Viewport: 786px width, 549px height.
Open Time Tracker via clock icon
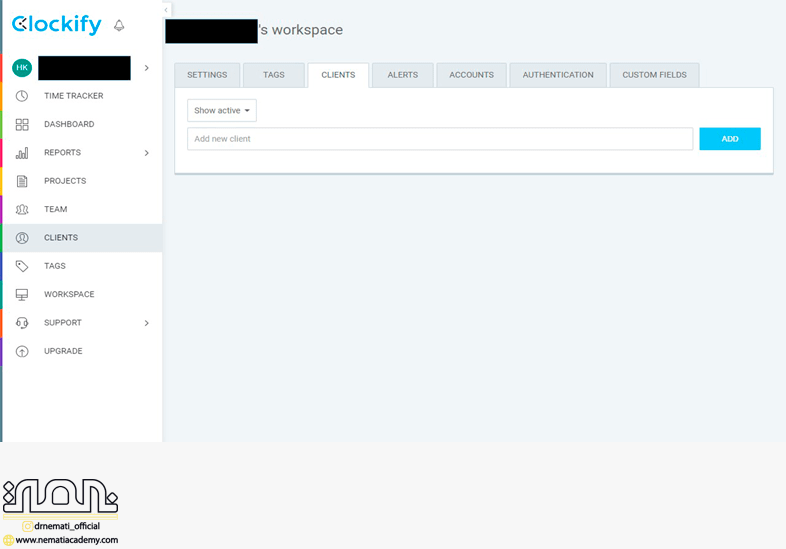coord(22,96)
